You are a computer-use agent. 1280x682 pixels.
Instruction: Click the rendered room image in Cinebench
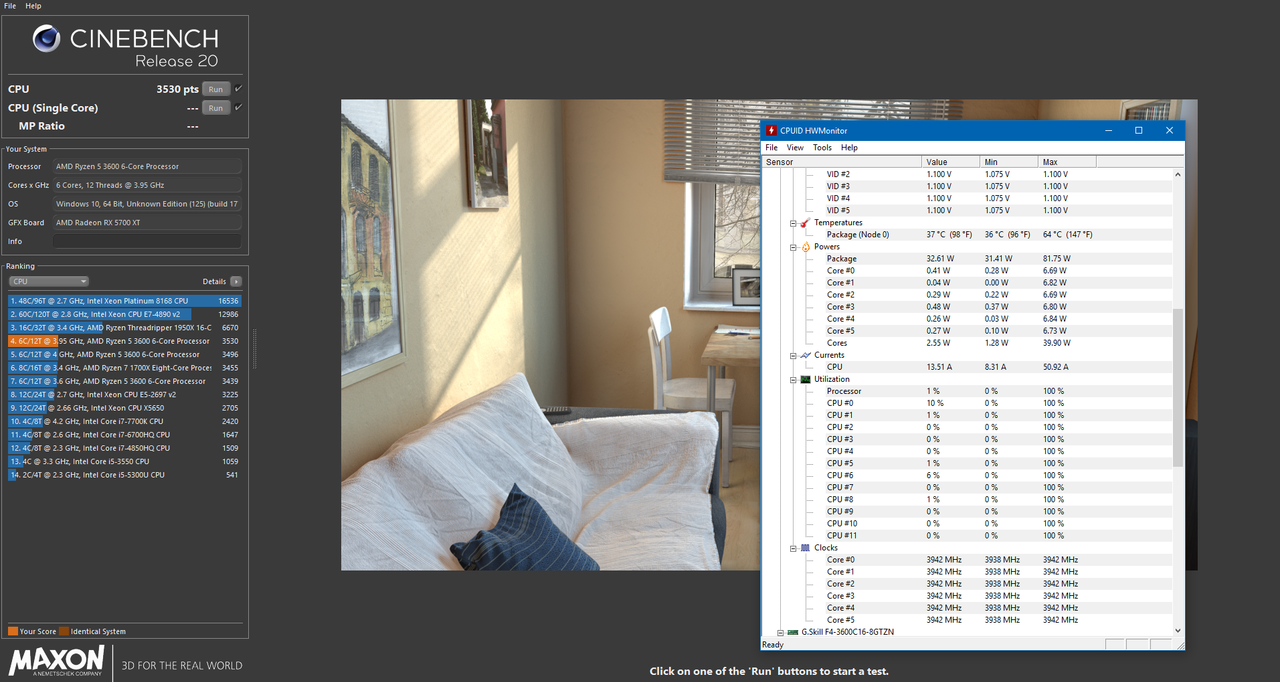click(769, 335)
